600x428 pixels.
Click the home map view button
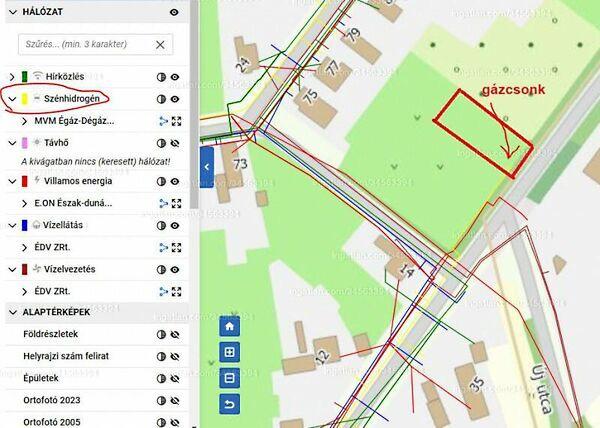pyautogui.click(x=230, y=326)
